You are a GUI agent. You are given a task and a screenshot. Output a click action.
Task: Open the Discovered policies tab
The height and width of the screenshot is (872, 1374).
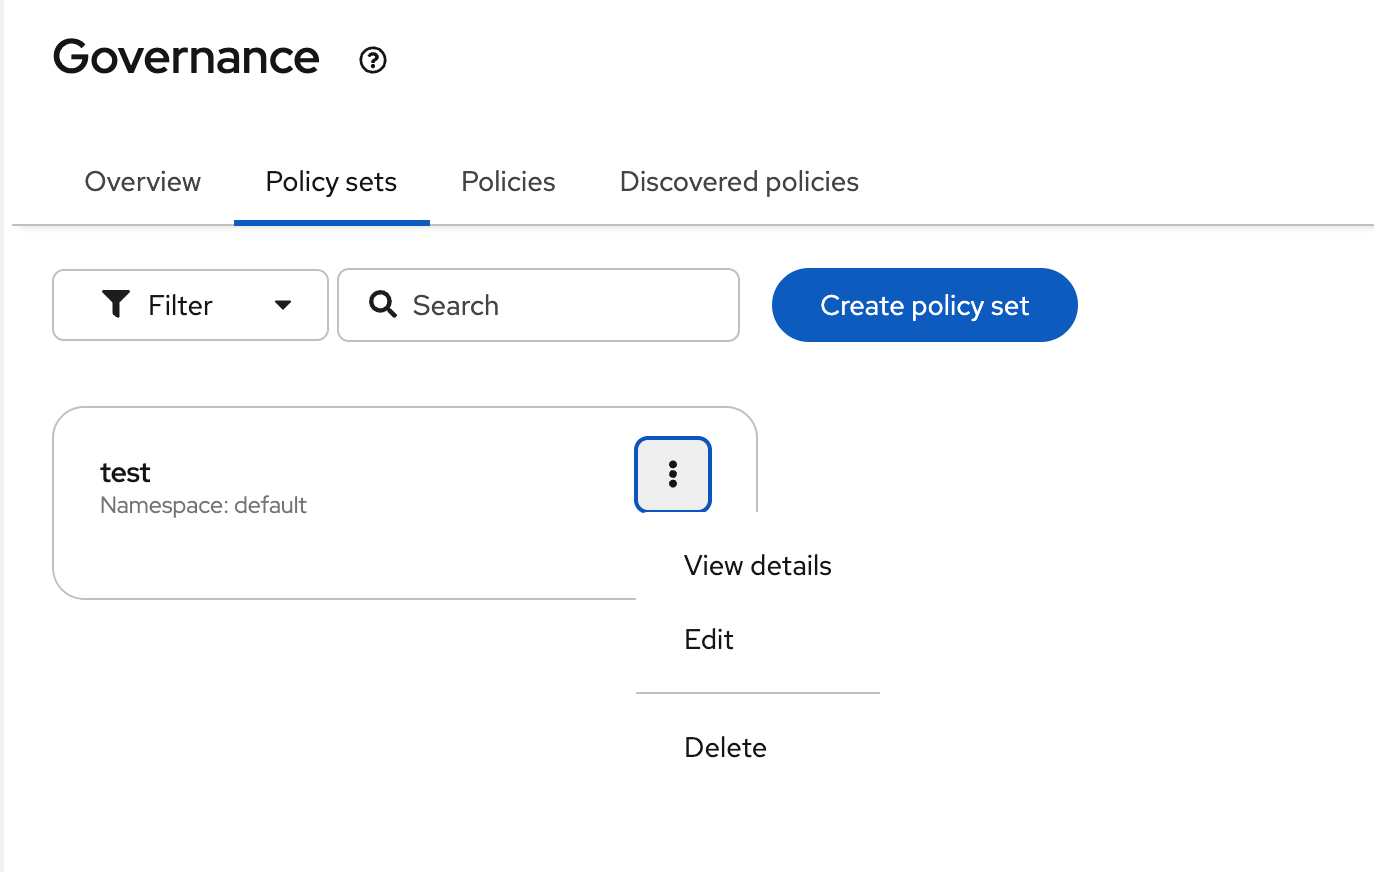pos(739,182)
